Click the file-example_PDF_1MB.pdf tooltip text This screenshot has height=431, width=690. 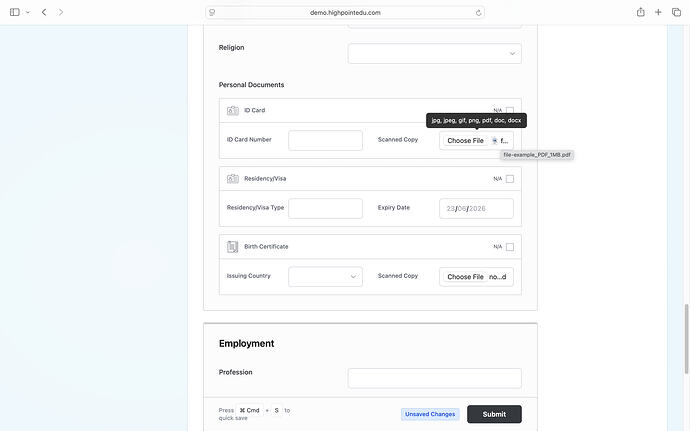[x=537, y=155]
